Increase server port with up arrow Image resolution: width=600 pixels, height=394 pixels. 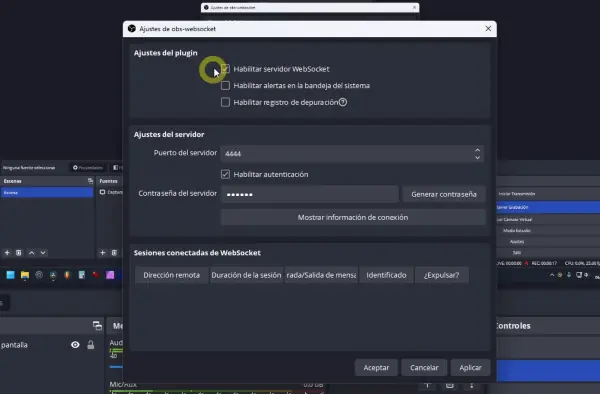click(x=477, y=150)
